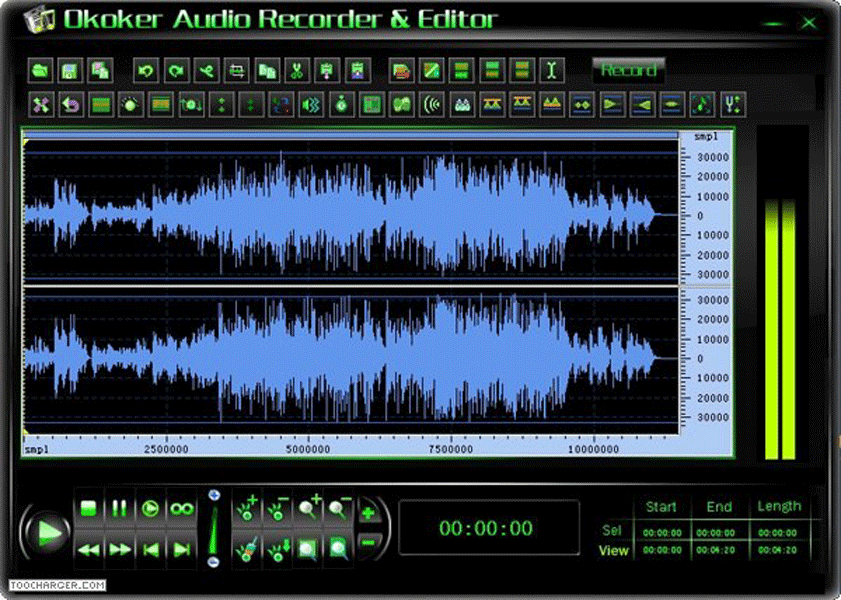Click the View row Length value 00:04:20
Screen dimensions: 841x600
777,551
